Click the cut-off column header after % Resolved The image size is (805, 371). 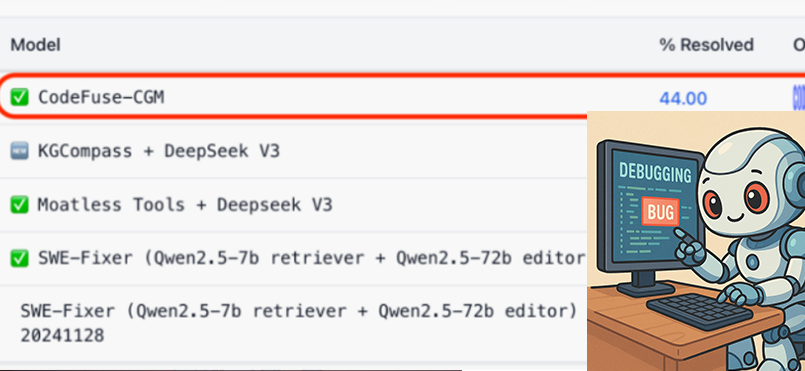(x=799, y=45)
